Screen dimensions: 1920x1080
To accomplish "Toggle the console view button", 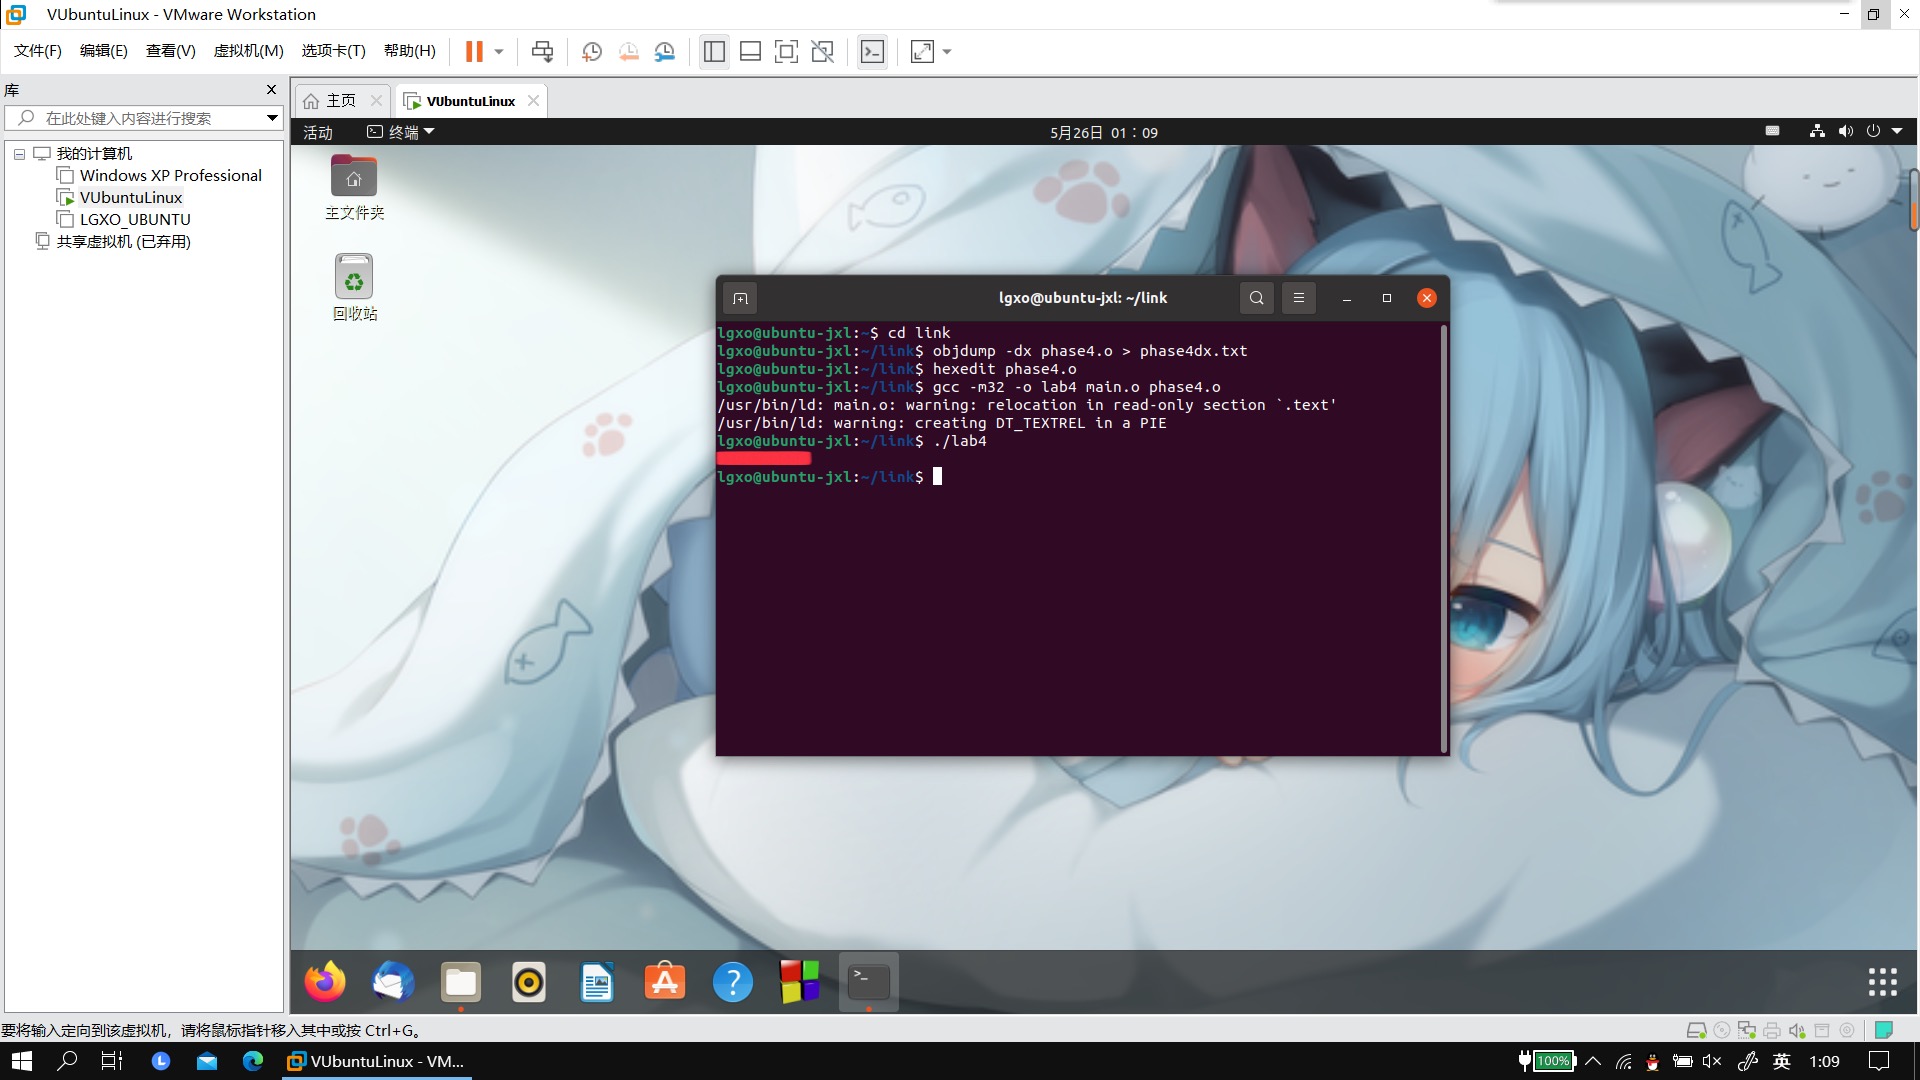I will [872, 52].
